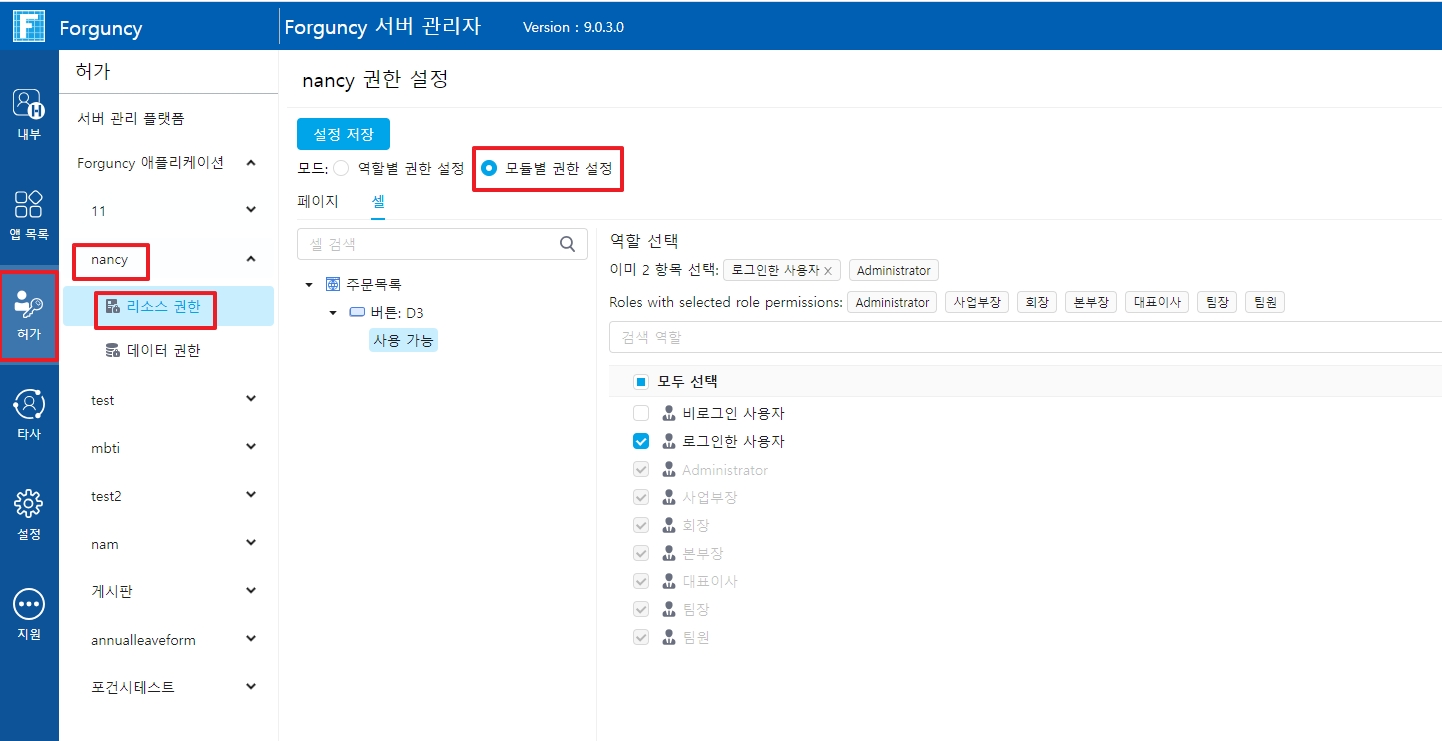1442x741 pixels.
Task: Click user icon beside 본부장 in role list
Action: [x=669, y=553]
